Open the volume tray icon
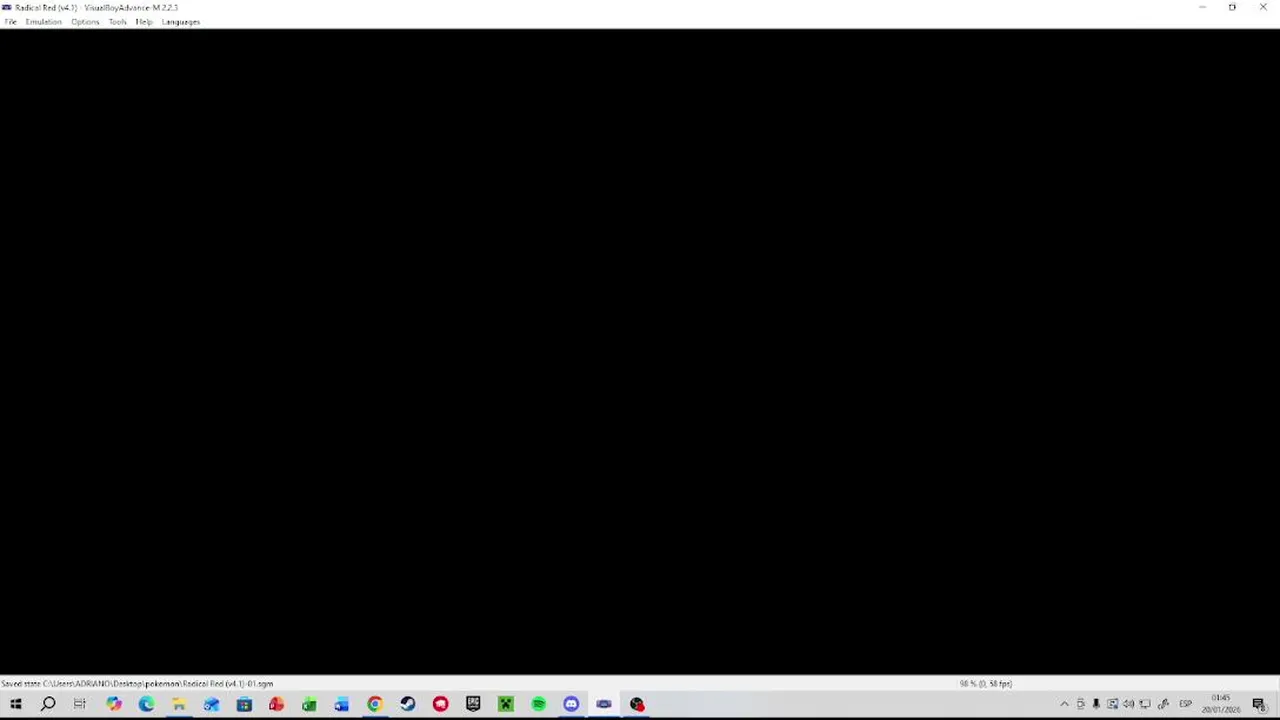The height and width of the screenshot is (720, 1280). point(1129,704)
